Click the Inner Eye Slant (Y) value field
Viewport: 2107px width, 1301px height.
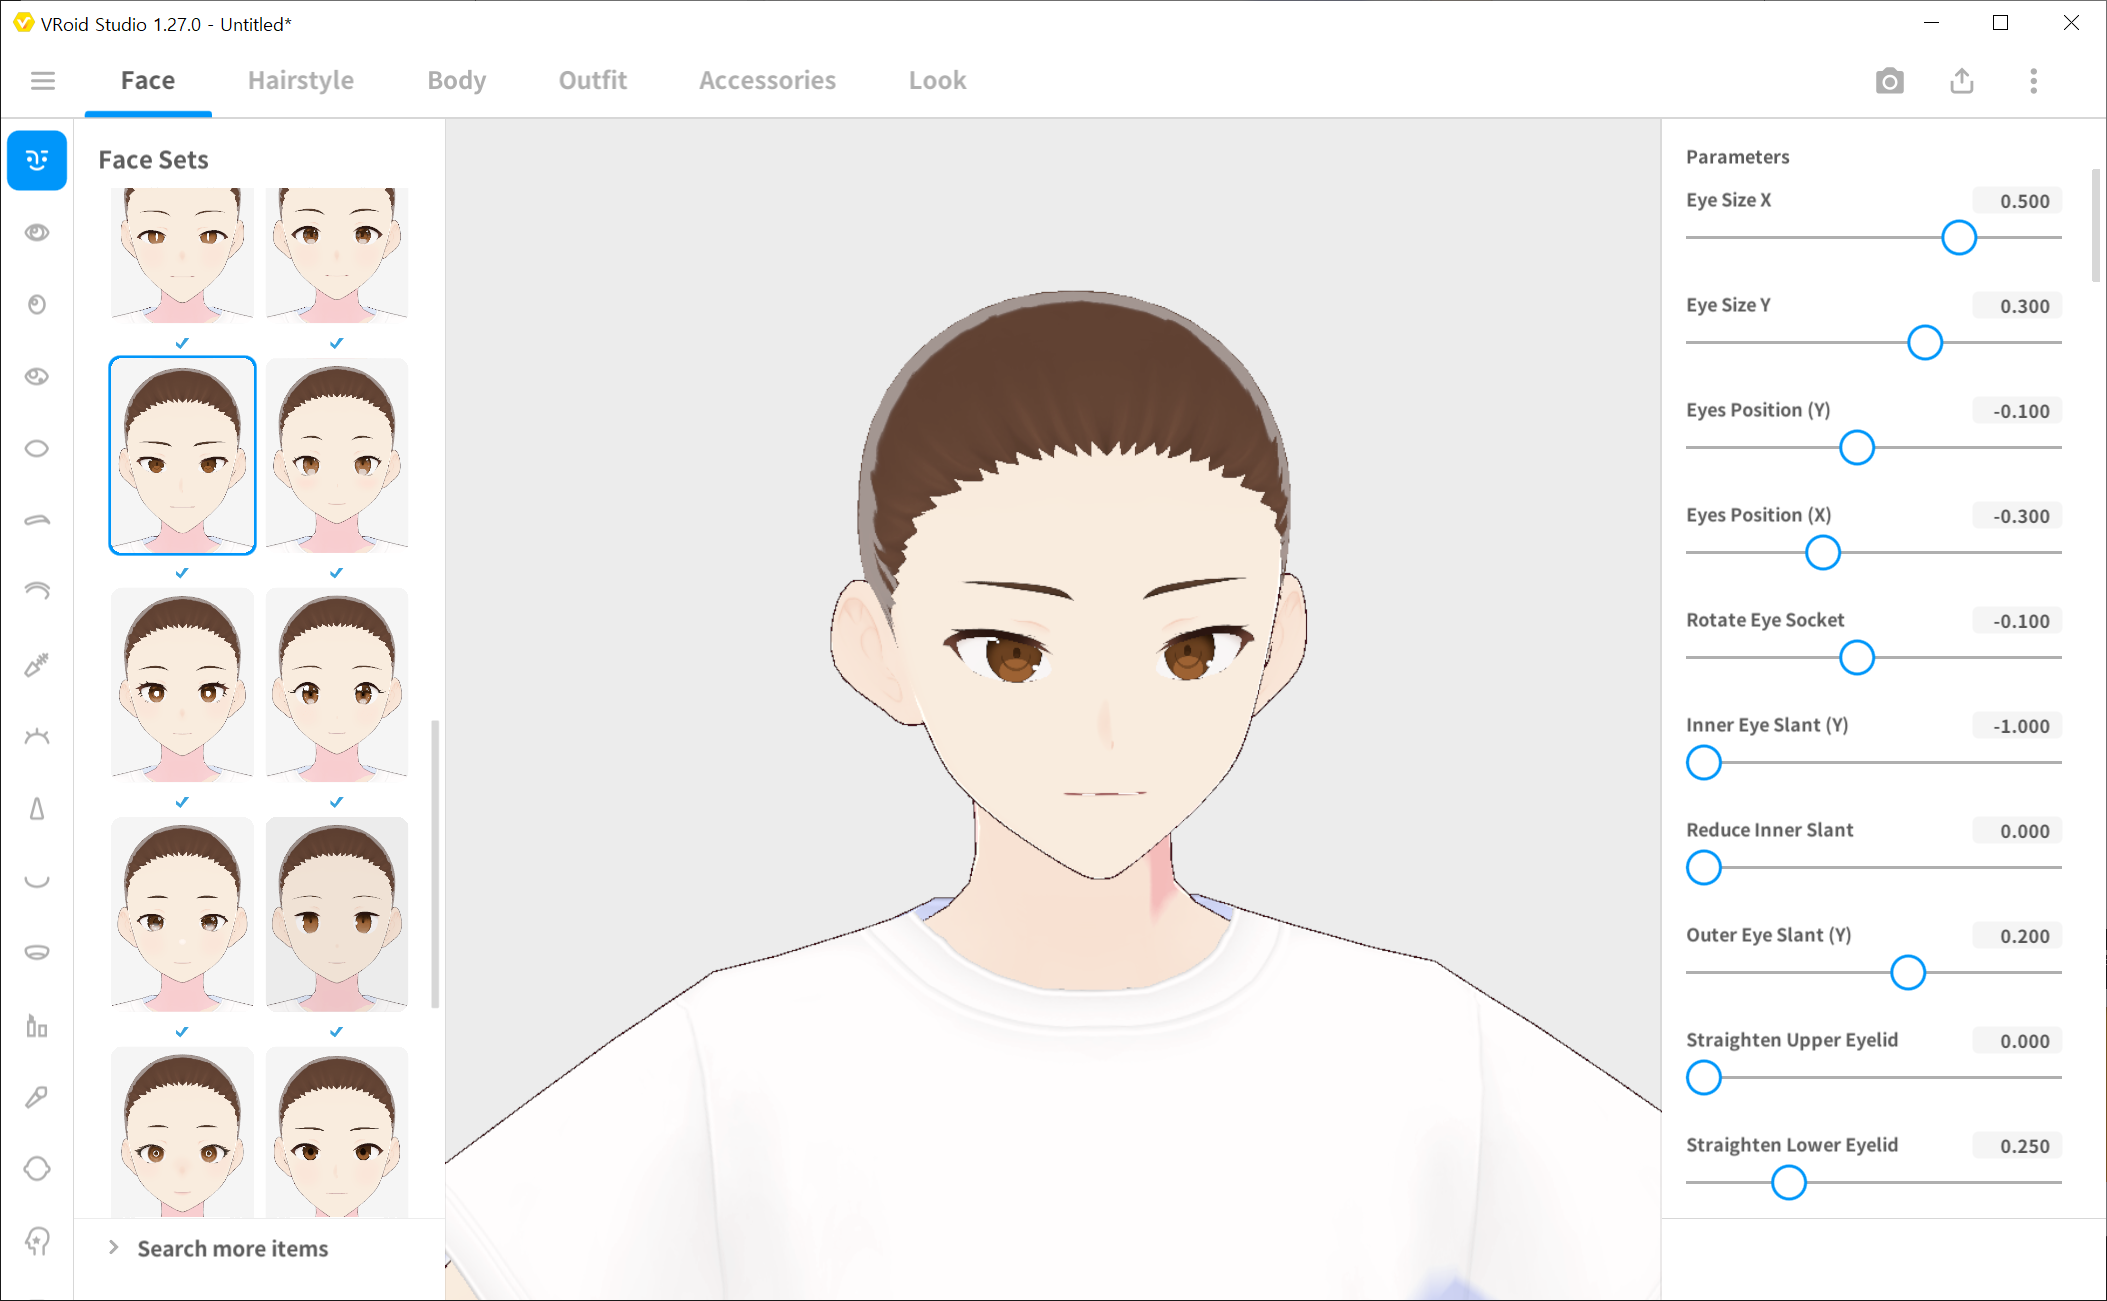(x=2018, y=726)
